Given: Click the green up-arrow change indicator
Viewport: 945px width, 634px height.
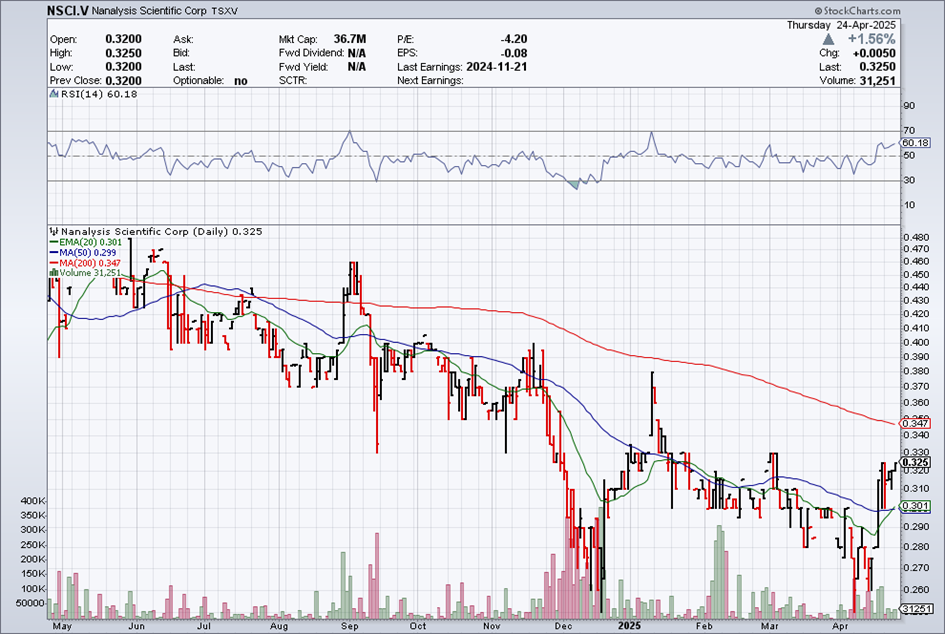Looking at the screenshot, I should tap(828, 39).
